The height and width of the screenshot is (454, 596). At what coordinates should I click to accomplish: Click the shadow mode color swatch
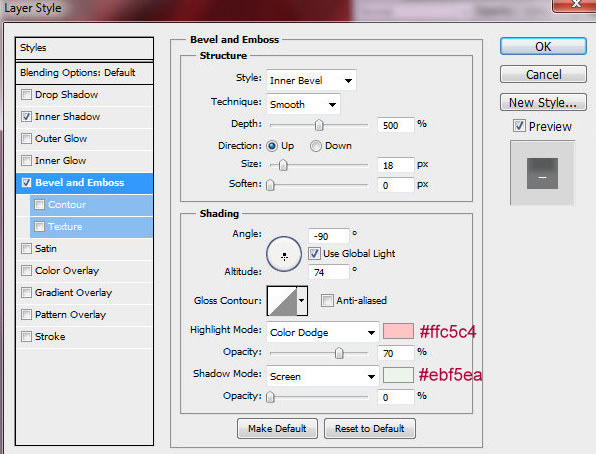(x=398, y=375)
